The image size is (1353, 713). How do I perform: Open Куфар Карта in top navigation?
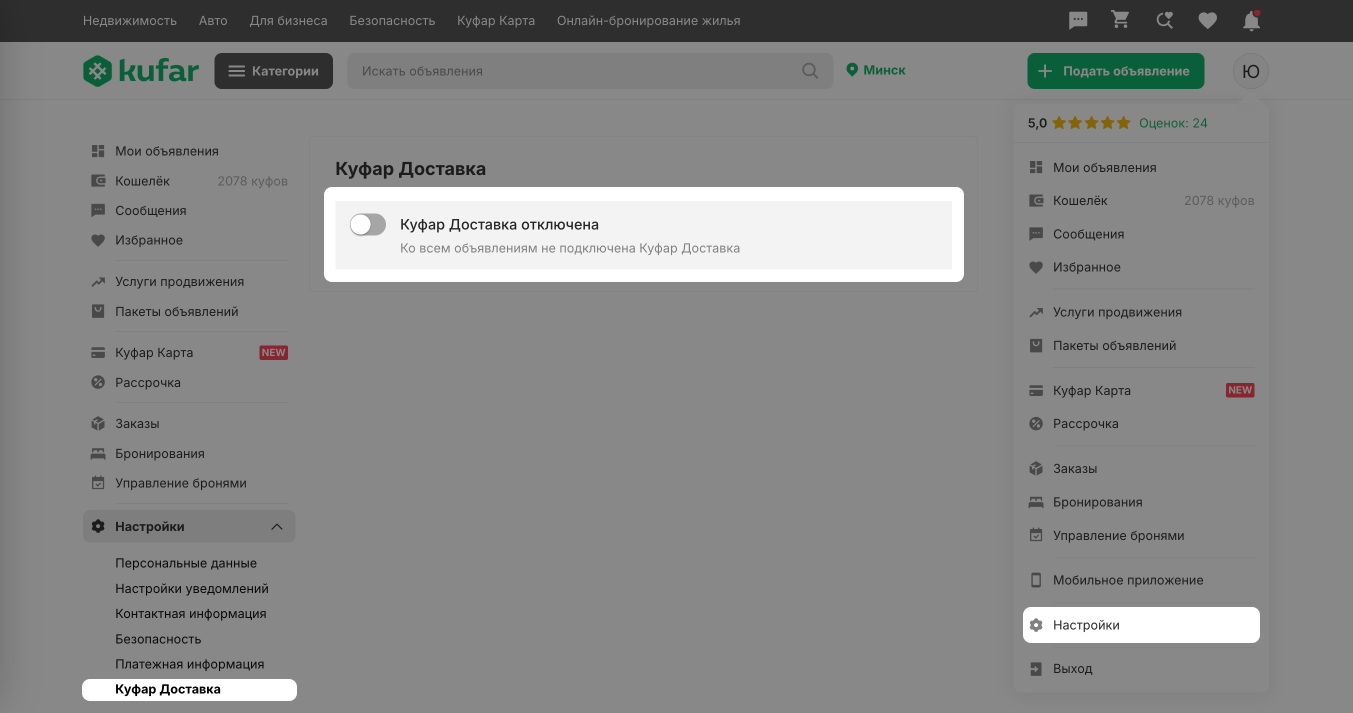[x=496, y=20]
